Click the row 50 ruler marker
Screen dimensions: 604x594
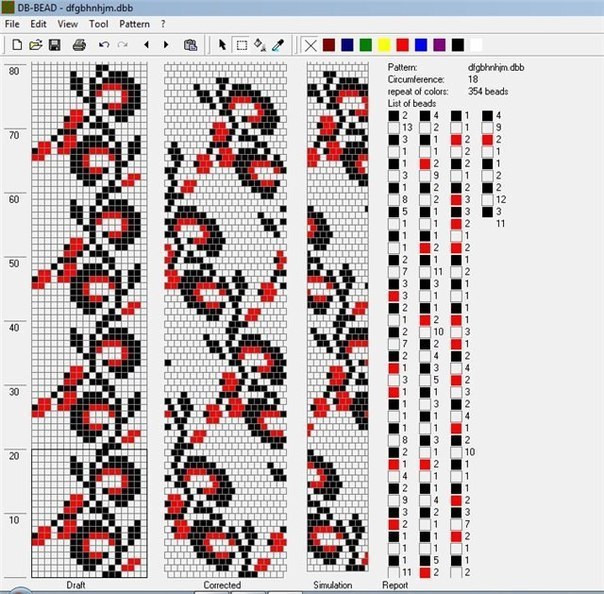click(14, 263)
